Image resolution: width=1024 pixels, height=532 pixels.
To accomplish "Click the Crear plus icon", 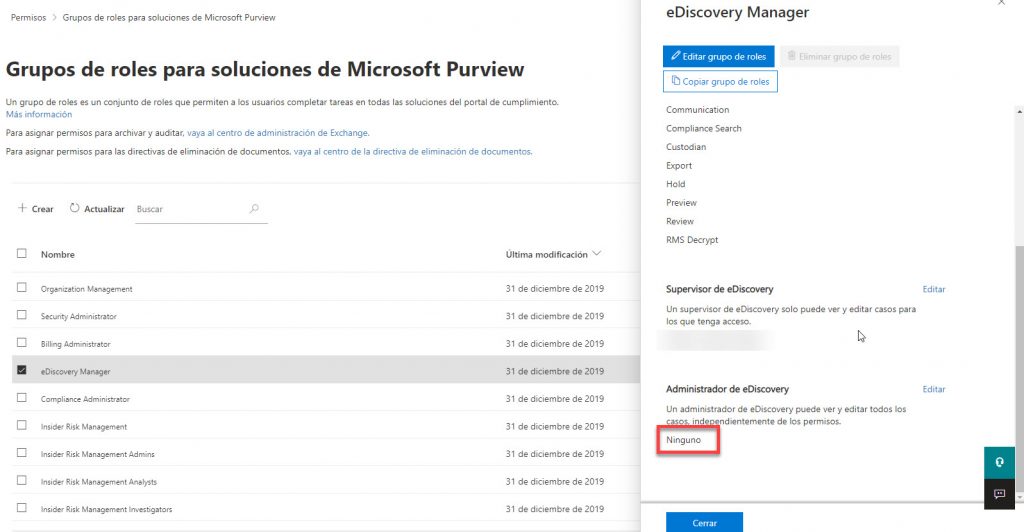I will coord(22,208).
